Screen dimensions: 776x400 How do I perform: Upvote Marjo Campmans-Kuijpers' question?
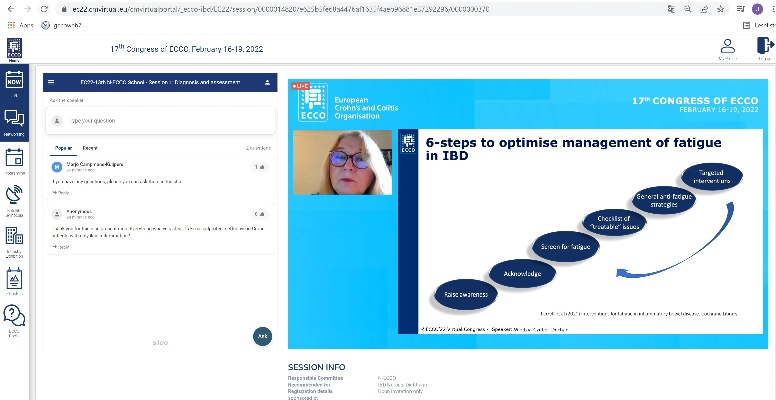pos(260,167)
